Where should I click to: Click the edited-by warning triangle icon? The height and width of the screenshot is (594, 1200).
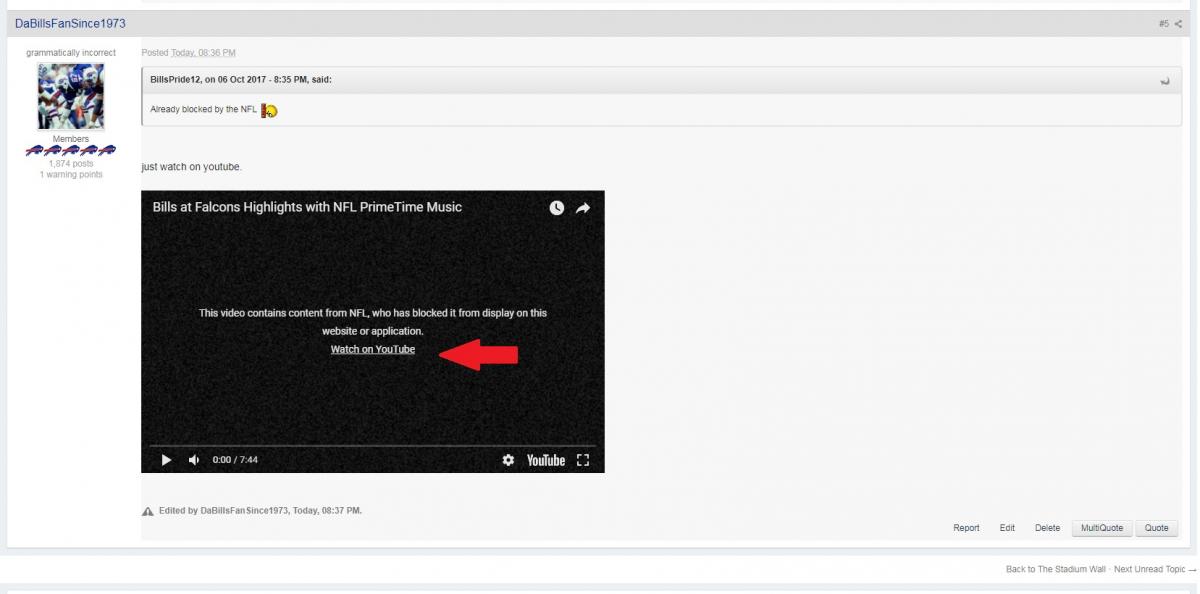click(148, 511)
